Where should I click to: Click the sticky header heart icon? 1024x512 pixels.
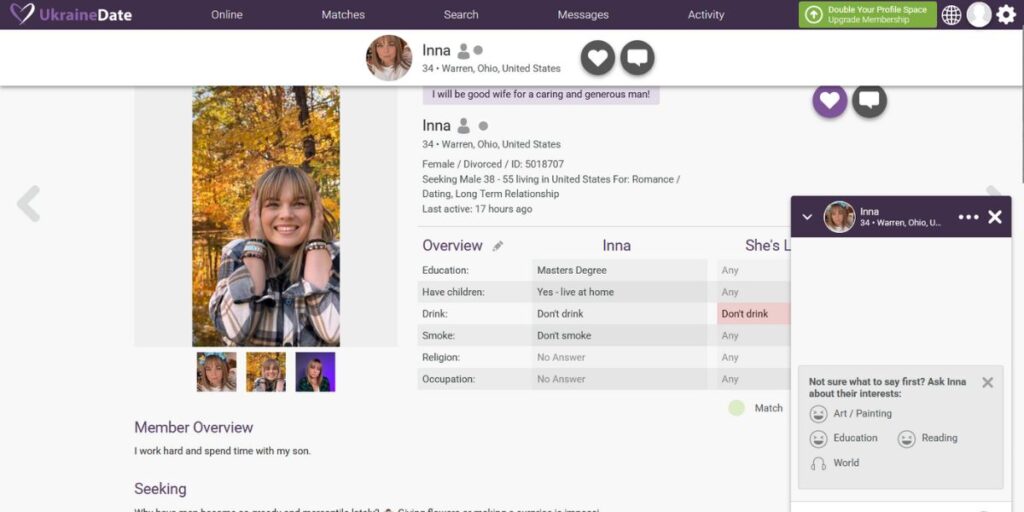598,57
